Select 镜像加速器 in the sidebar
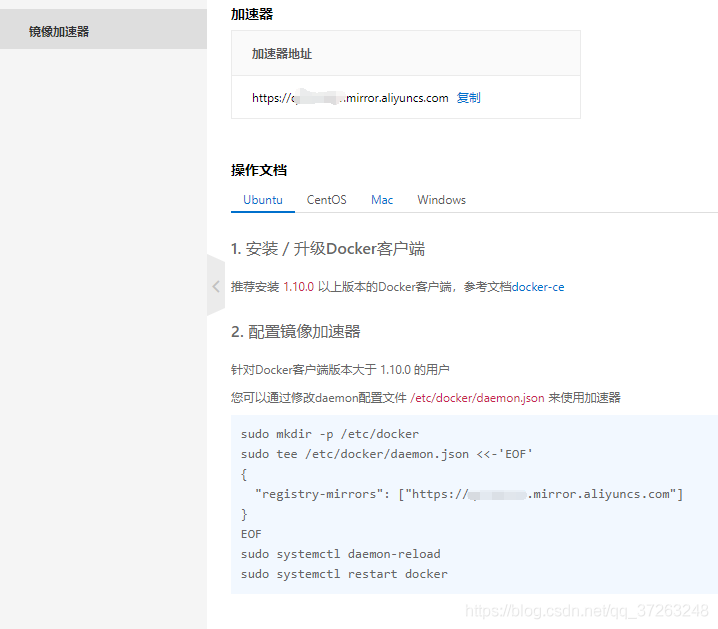The width and height of the screenshot is (718, 629). tap(103, 30)
